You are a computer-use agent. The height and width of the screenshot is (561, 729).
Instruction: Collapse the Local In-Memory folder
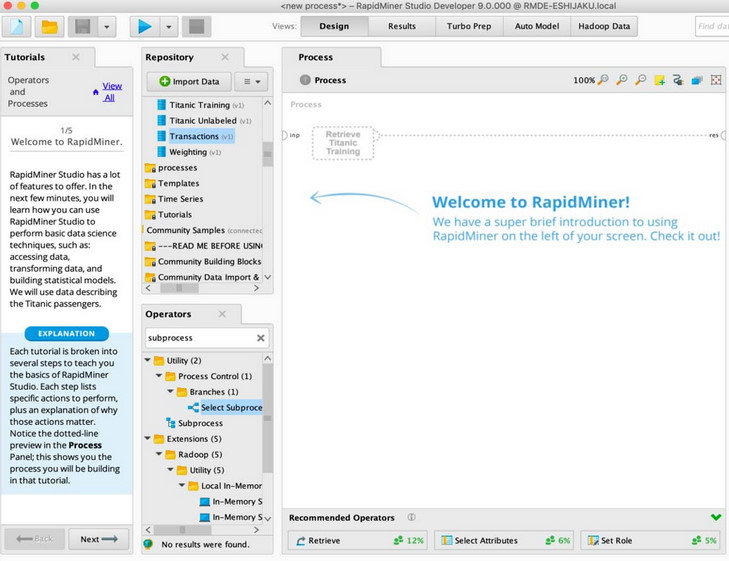(x=182, y=485)
